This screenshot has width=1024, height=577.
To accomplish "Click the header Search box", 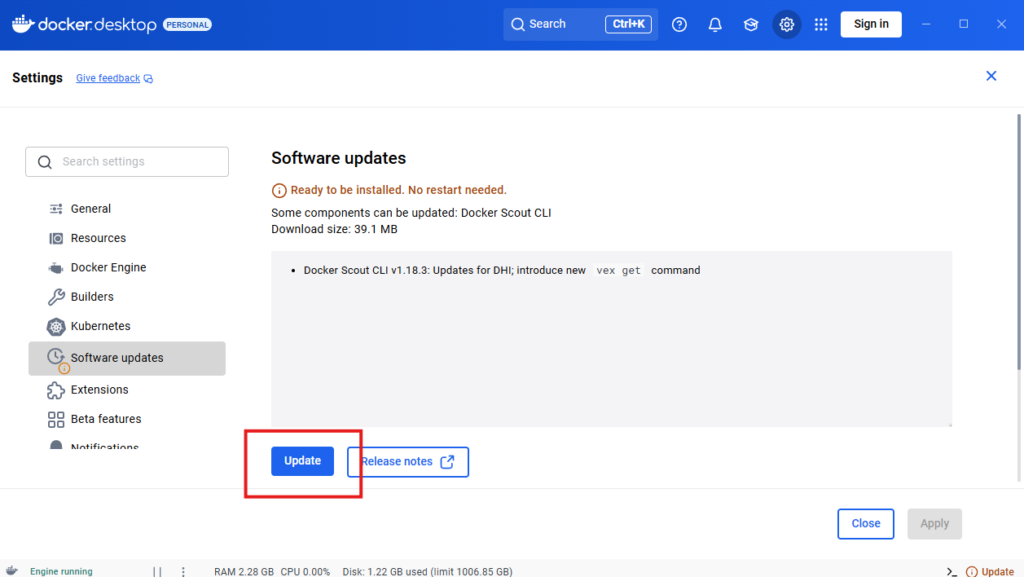I will click(580, 24).
